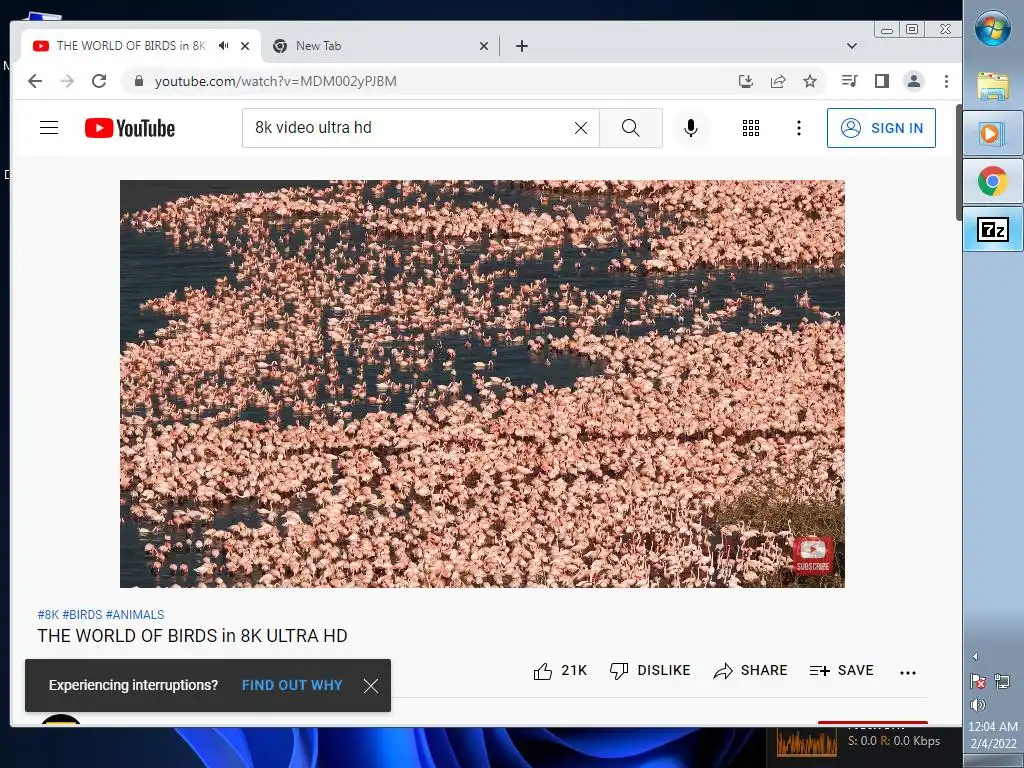Share this page from the address bar
The image size is (1024, 768).
[x=778, y=81]
